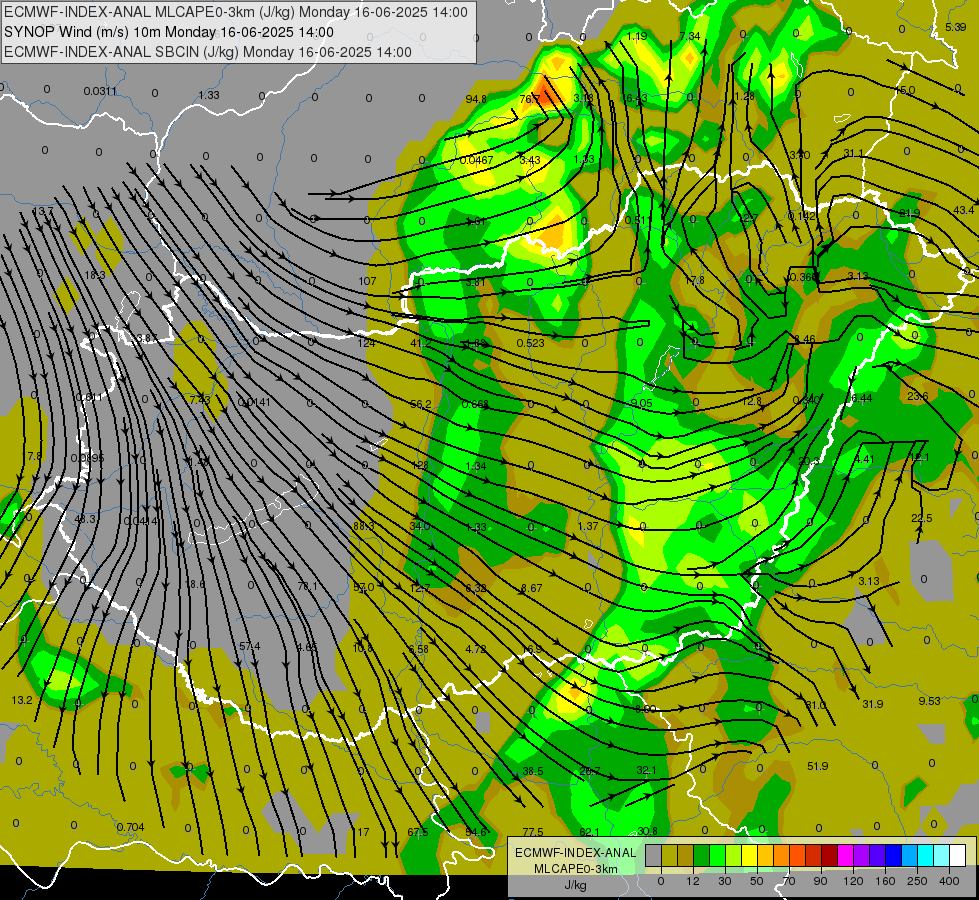Click the map value '0.704'
The height and width of the screenshot is (900, 979).
point(130,827)
